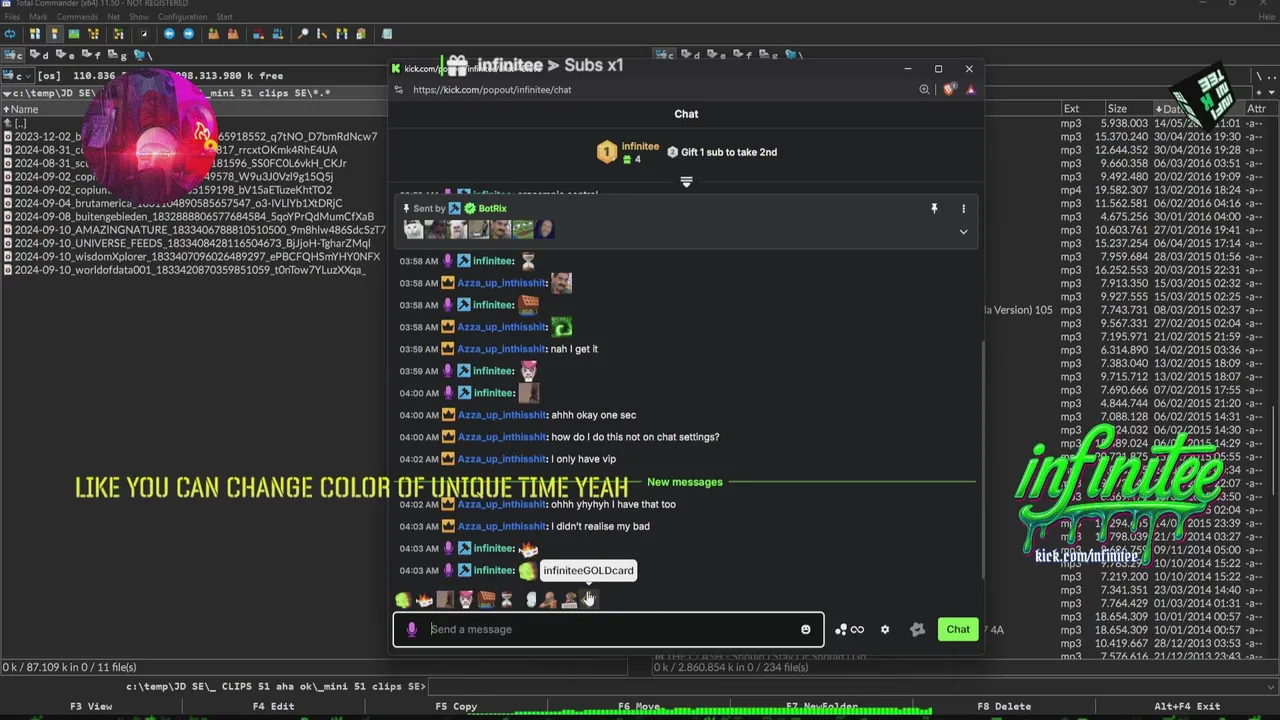
Task: Click Total Commander go back arrow
Action: coord(169,34)
